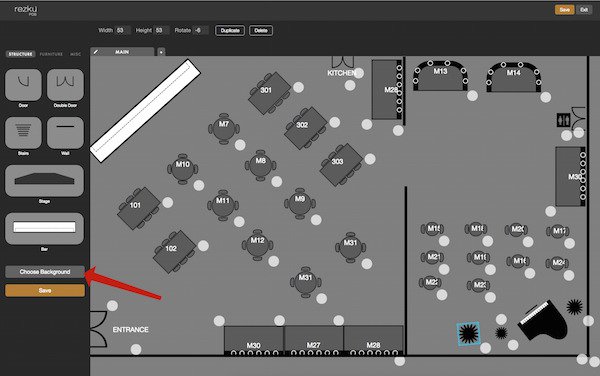Select the highlighted plant in blue box
This screenshot has width=600, height=376.
[468, 334]
